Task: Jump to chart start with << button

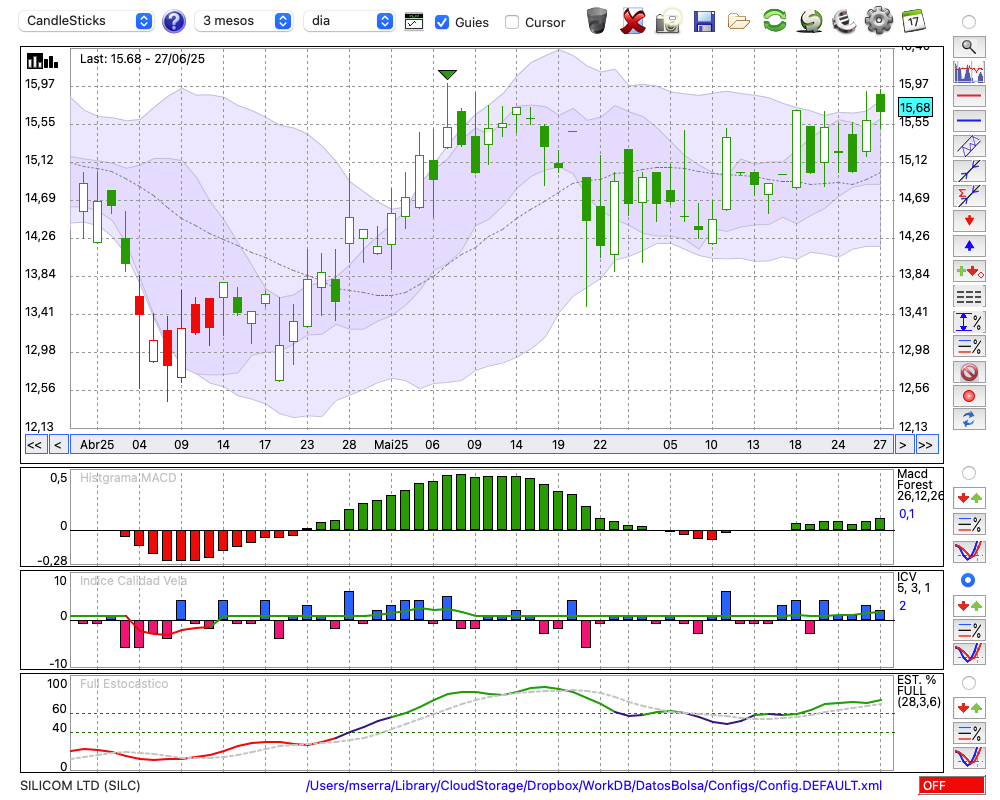Action: tap(34, 445)
